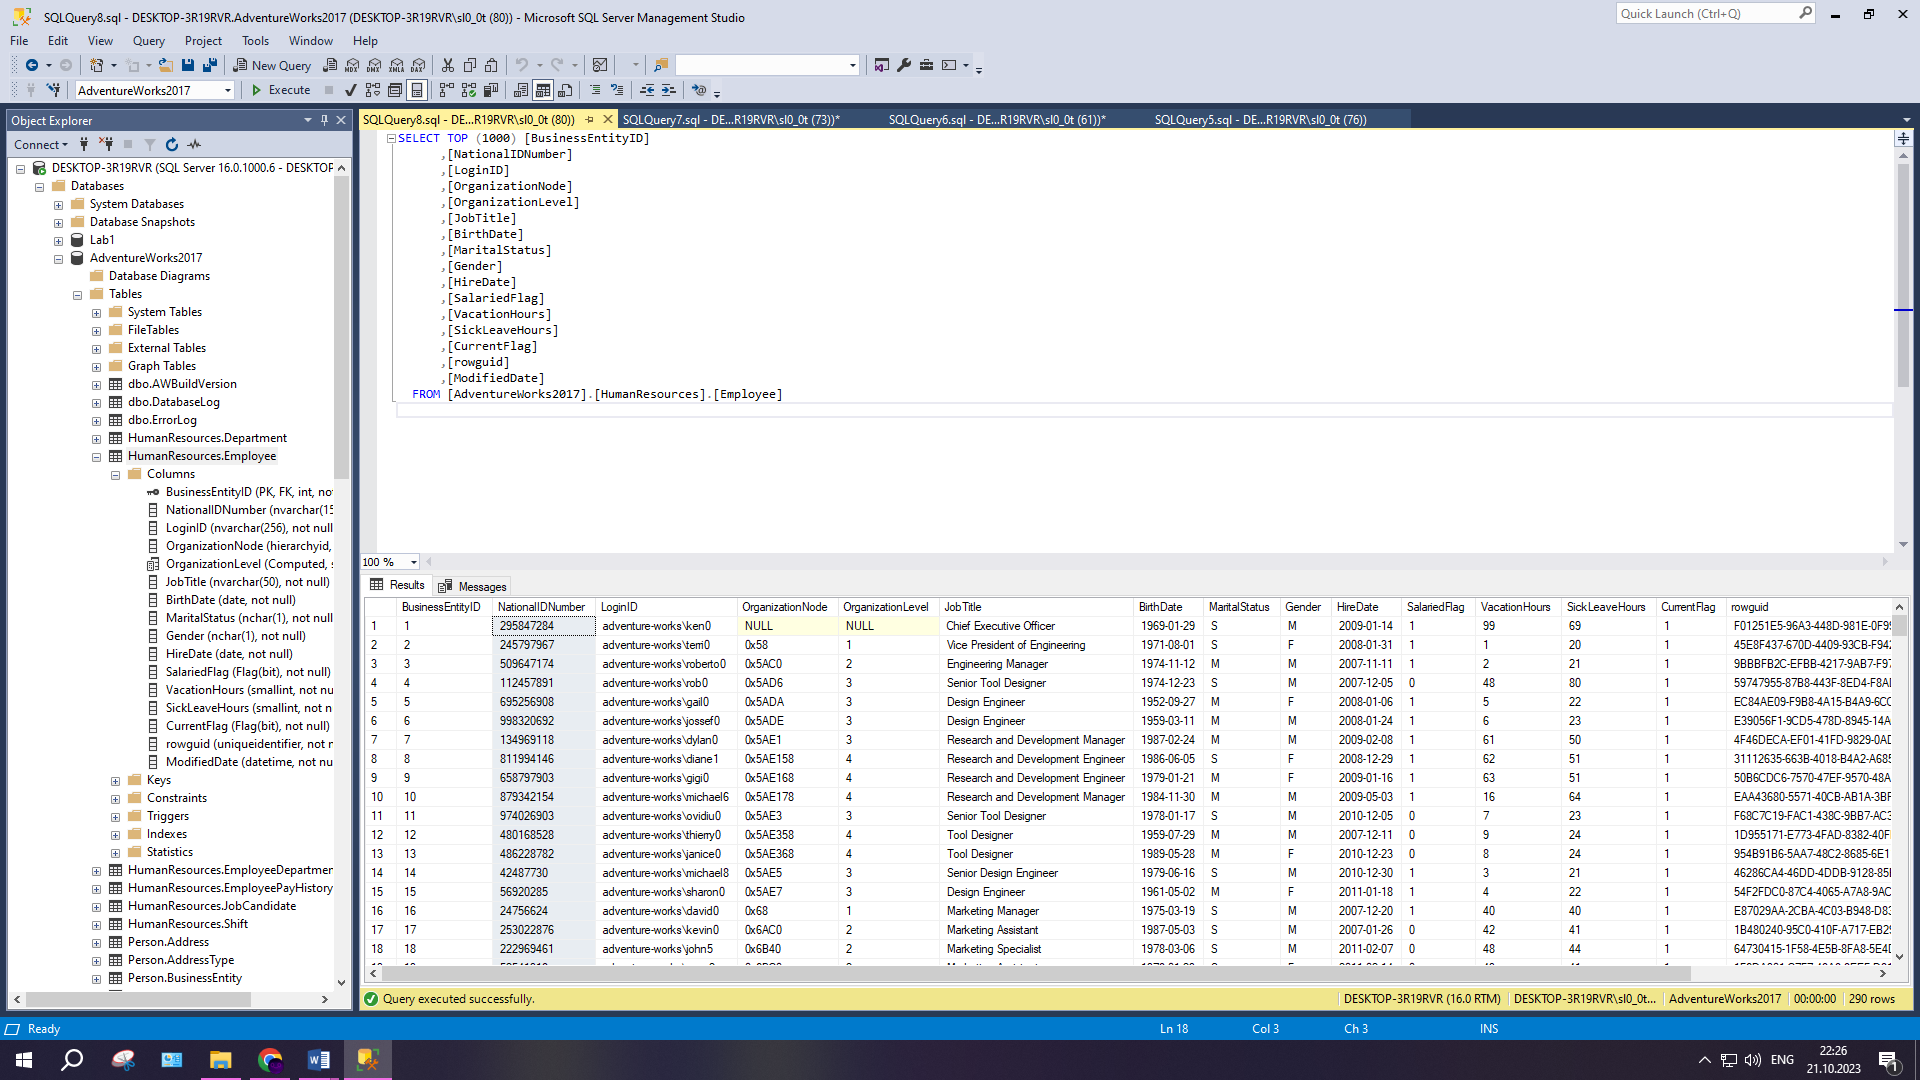Click the Save All icon
The width and height of the screenshot is (1920, 1080).
point(210,66)
